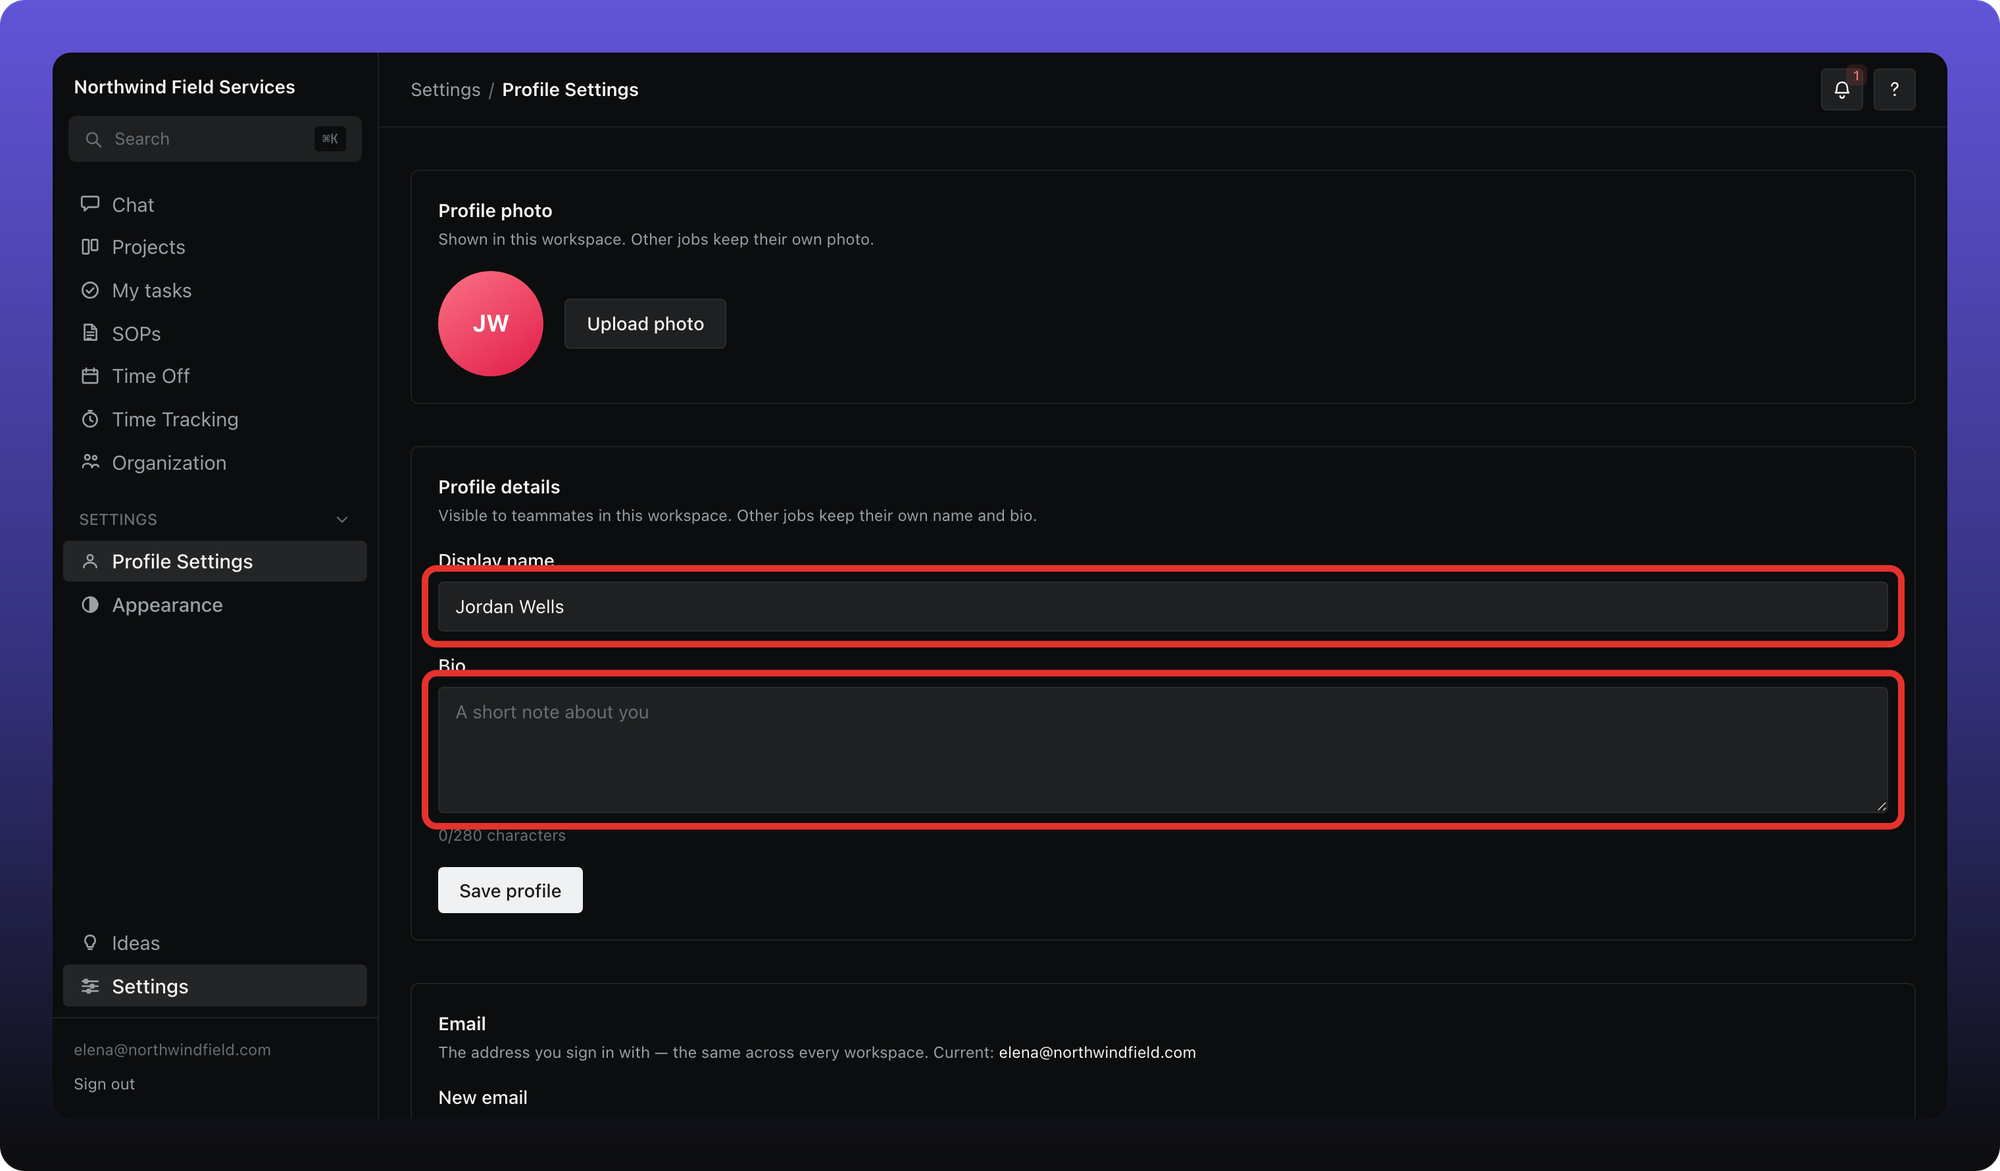Collapse the SETTINGS section chevron
Screen dimensions: 2000x1171
pos(342,520)
